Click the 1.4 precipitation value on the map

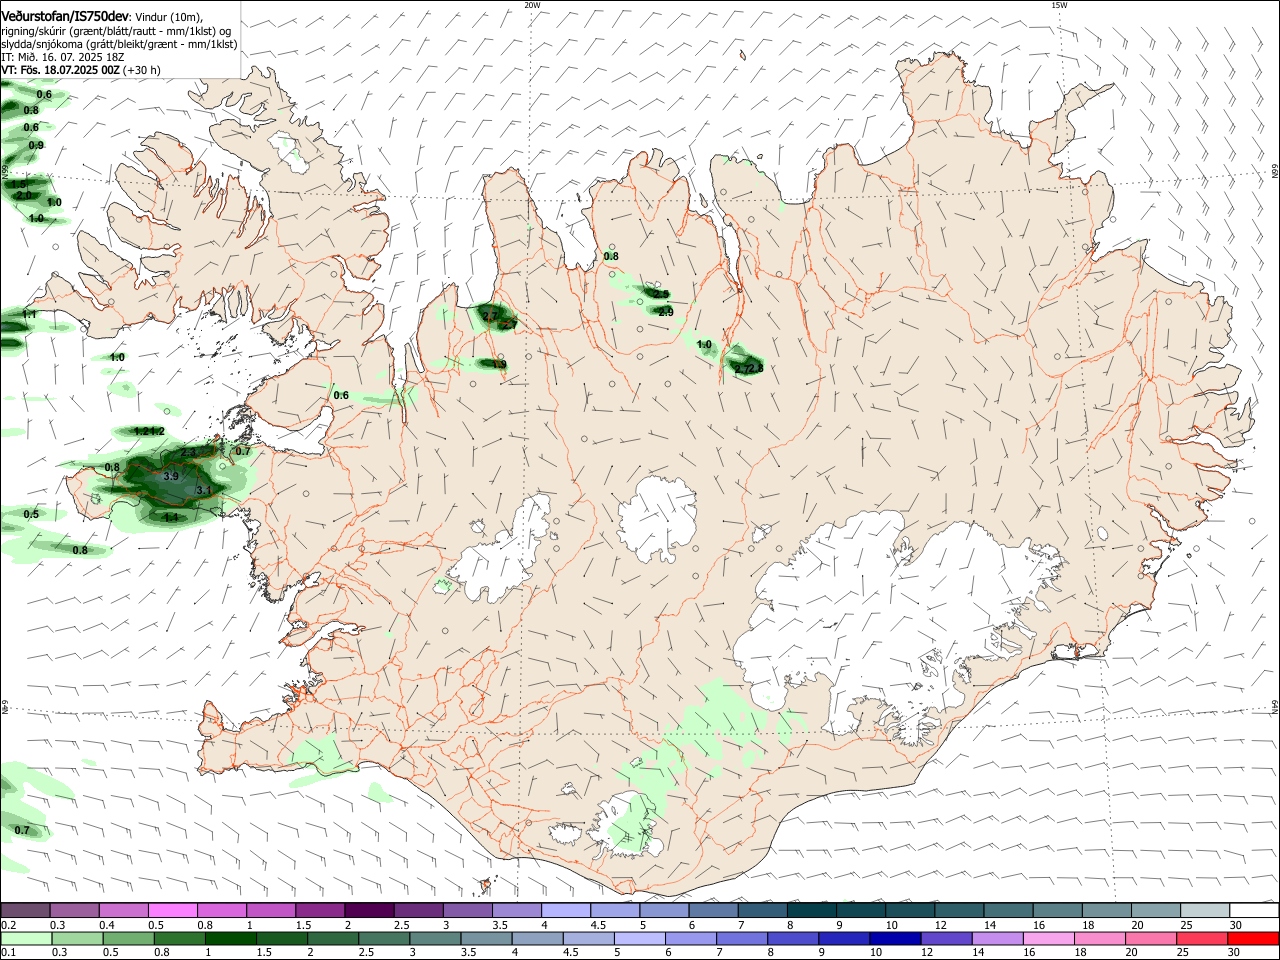pyautogui.click(x=170, y=518)
